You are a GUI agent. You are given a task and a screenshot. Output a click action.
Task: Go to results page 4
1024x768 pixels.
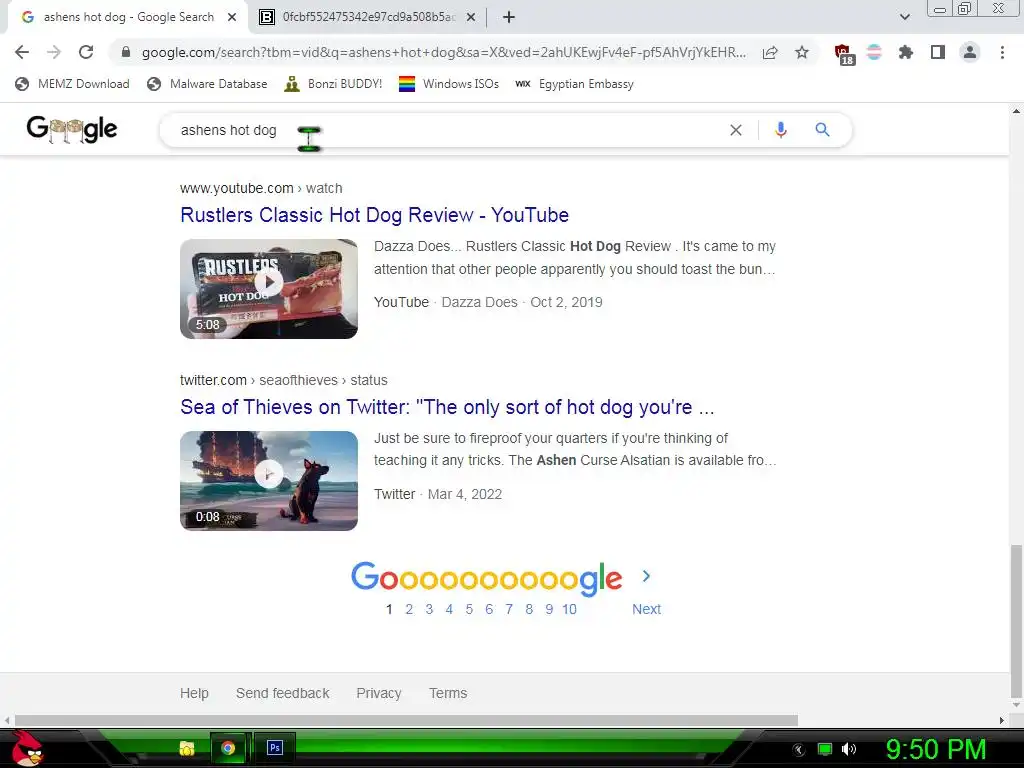pos(449,609)
